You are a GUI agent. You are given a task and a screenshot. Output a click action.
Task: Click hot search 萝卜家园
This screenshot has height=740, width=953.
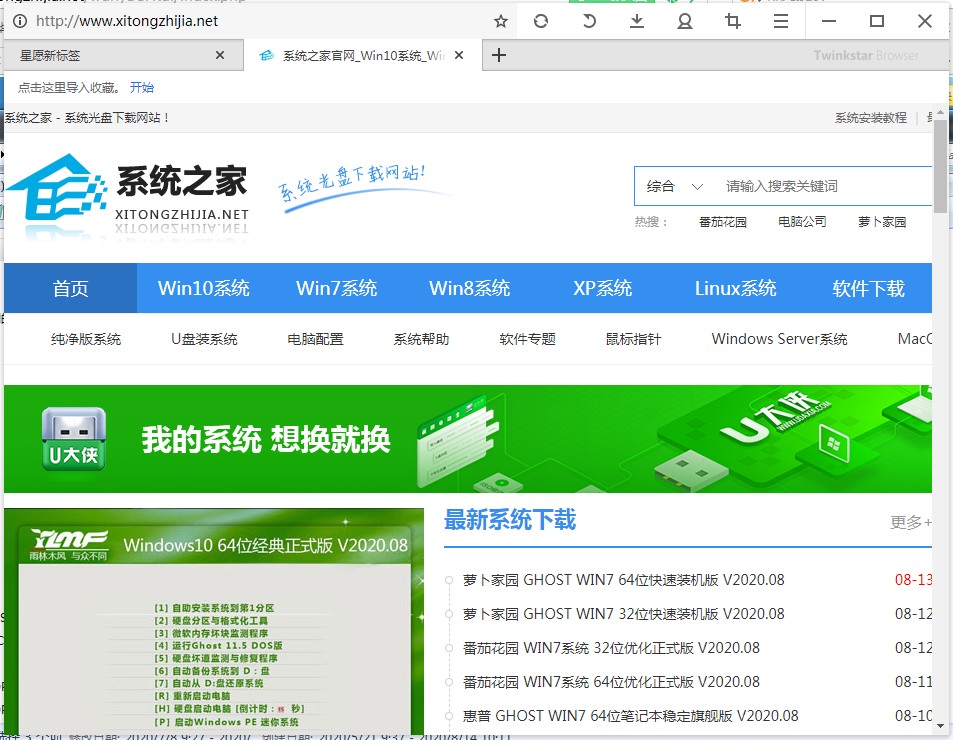coord(882,222)
